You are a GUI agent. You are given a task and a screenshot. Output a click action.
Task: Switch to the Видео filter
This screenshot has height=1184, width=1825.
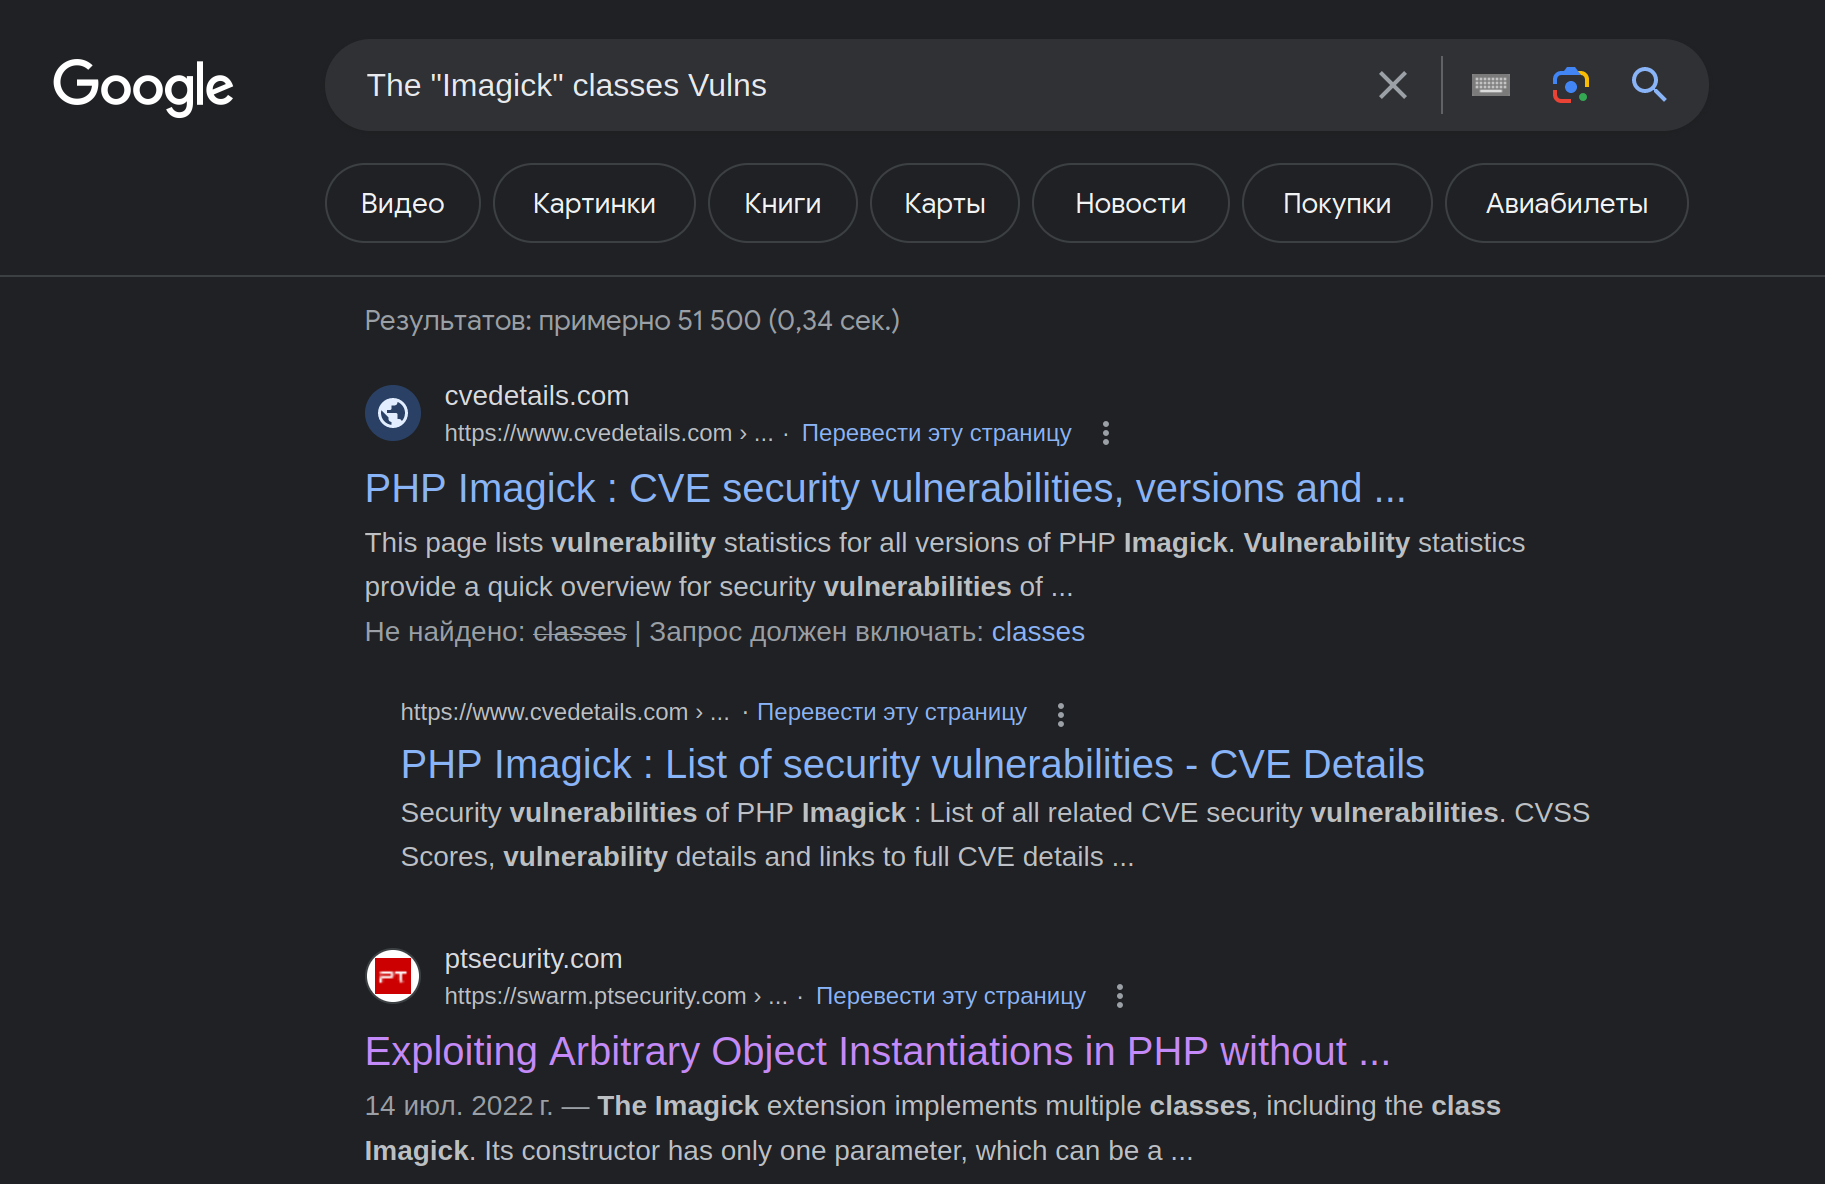click(403, 203)
